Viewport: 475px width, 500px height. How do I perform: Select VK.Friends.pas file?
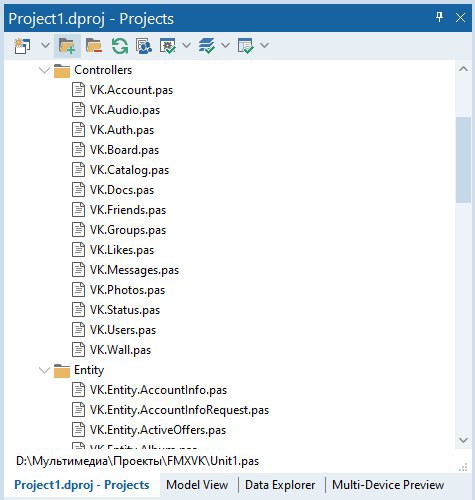[x=128, y=210]
